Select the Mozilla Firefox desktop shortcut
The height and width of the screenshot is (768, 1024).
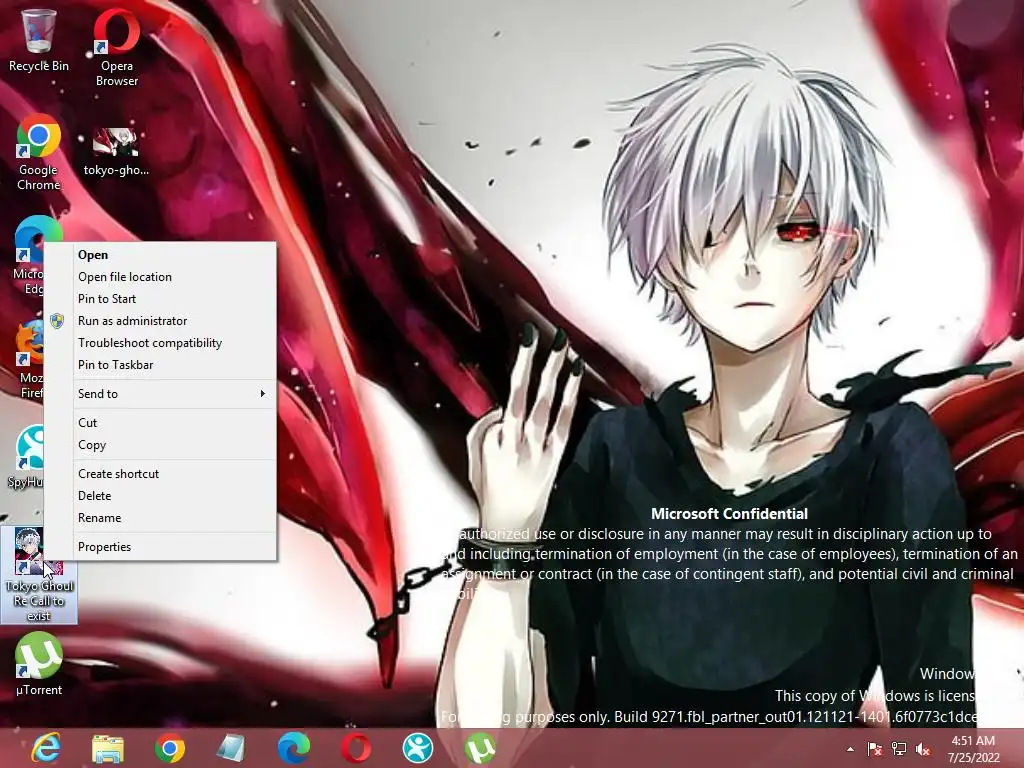[29, 359]
